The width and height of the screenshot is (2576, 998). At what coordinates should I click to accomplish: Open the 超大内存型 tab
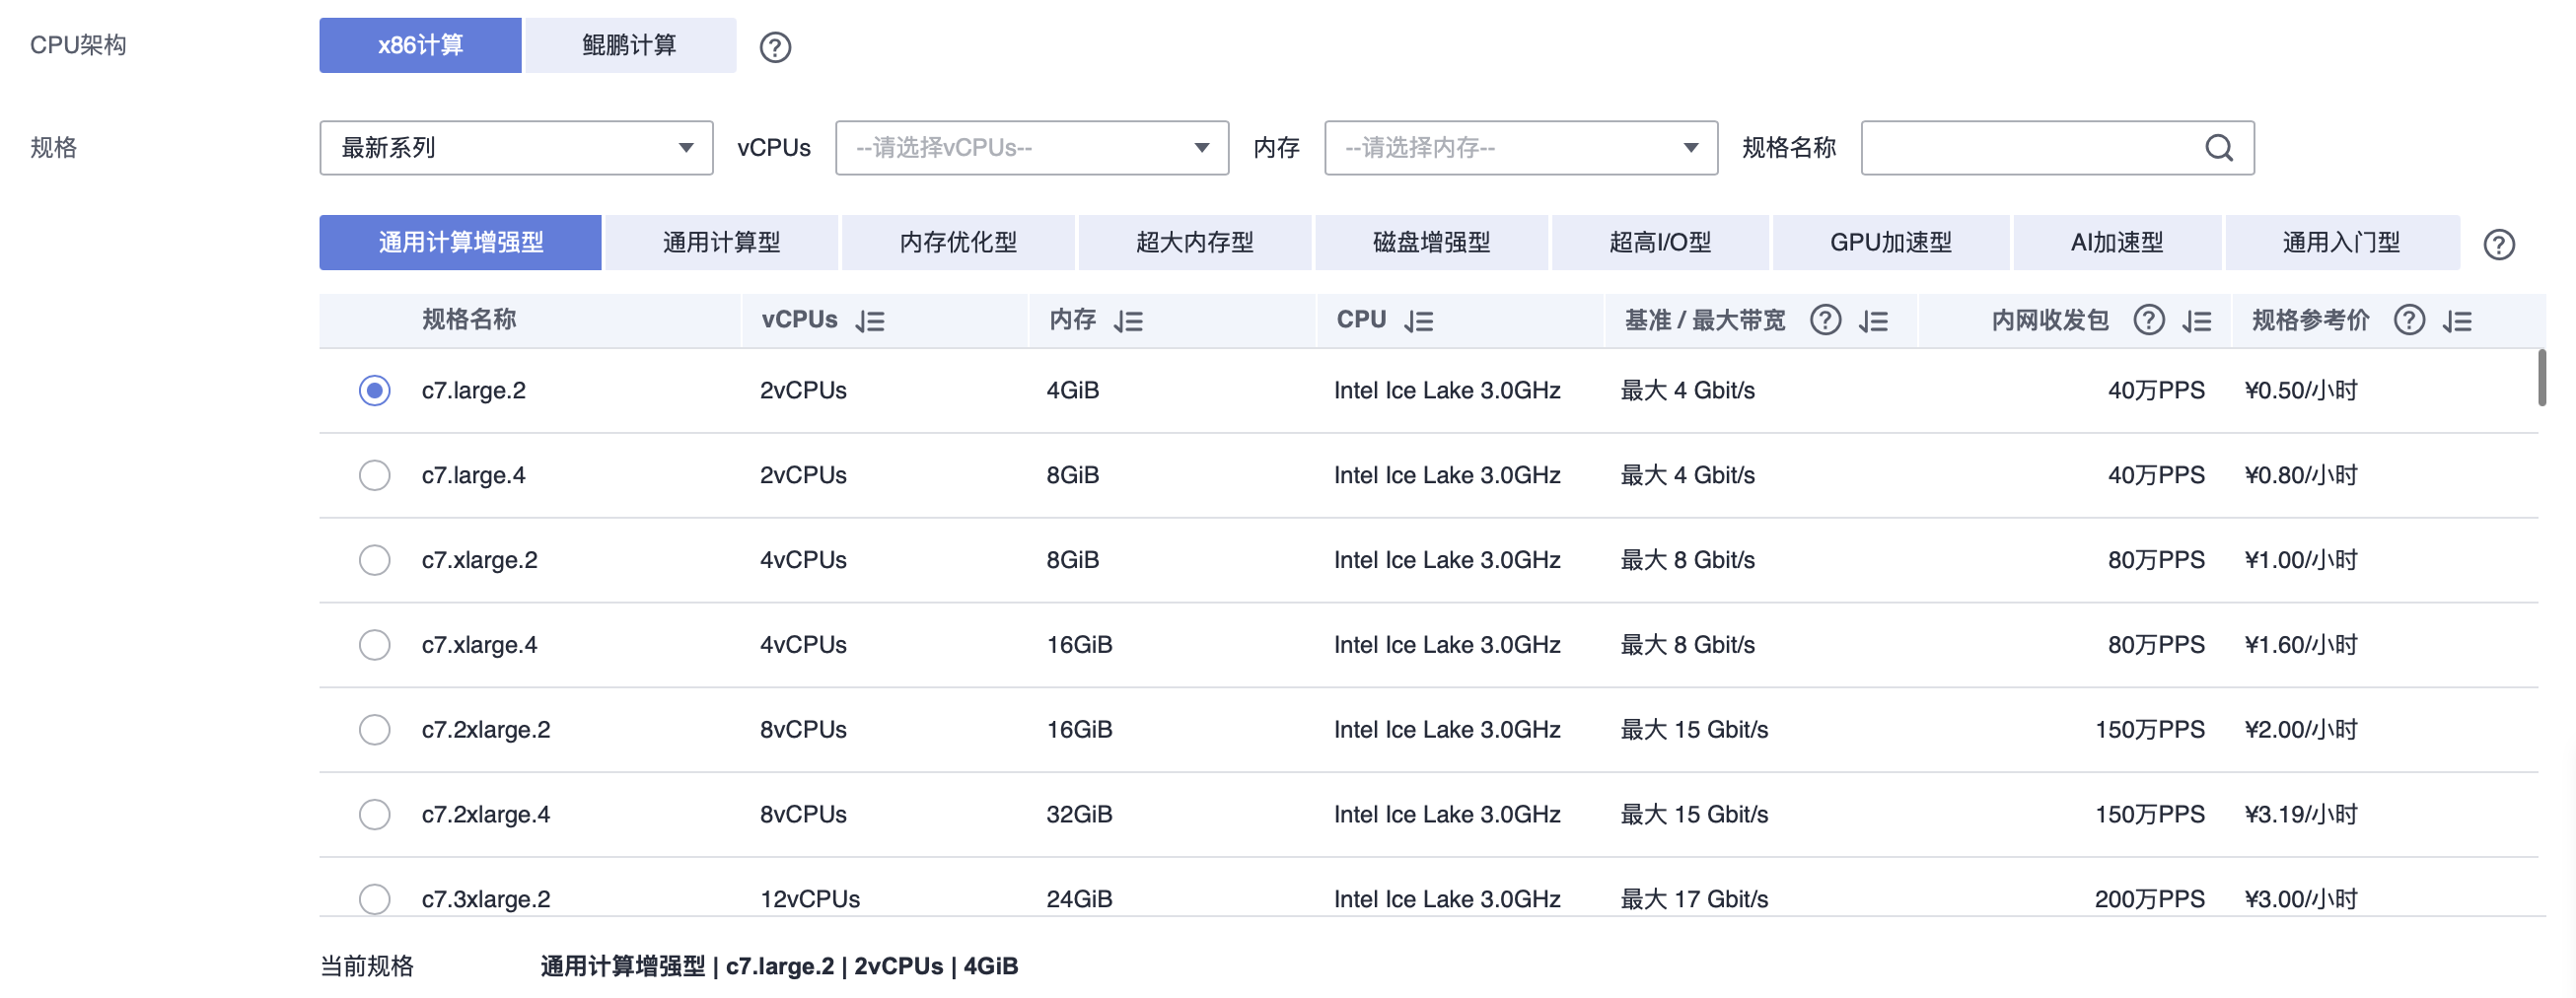[x=1195, y=243]
